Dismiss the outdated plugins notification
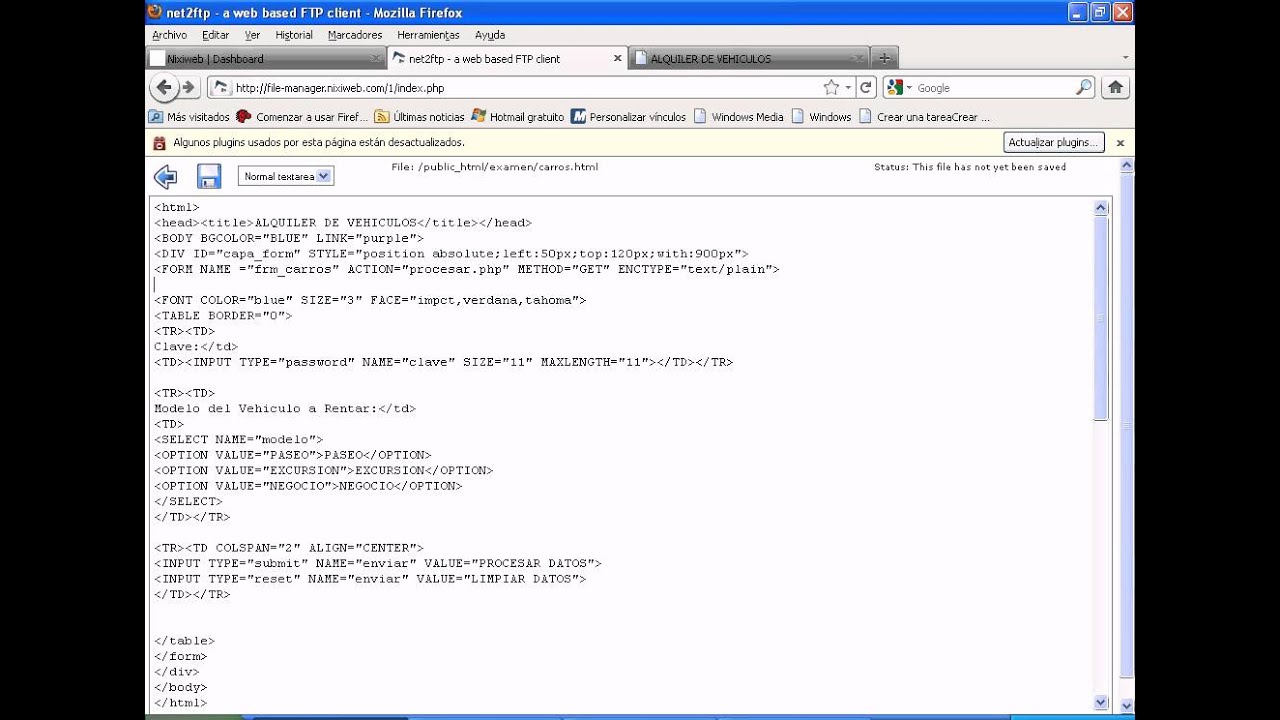Screen dimensions: 1280x720 click(1120, 143)
